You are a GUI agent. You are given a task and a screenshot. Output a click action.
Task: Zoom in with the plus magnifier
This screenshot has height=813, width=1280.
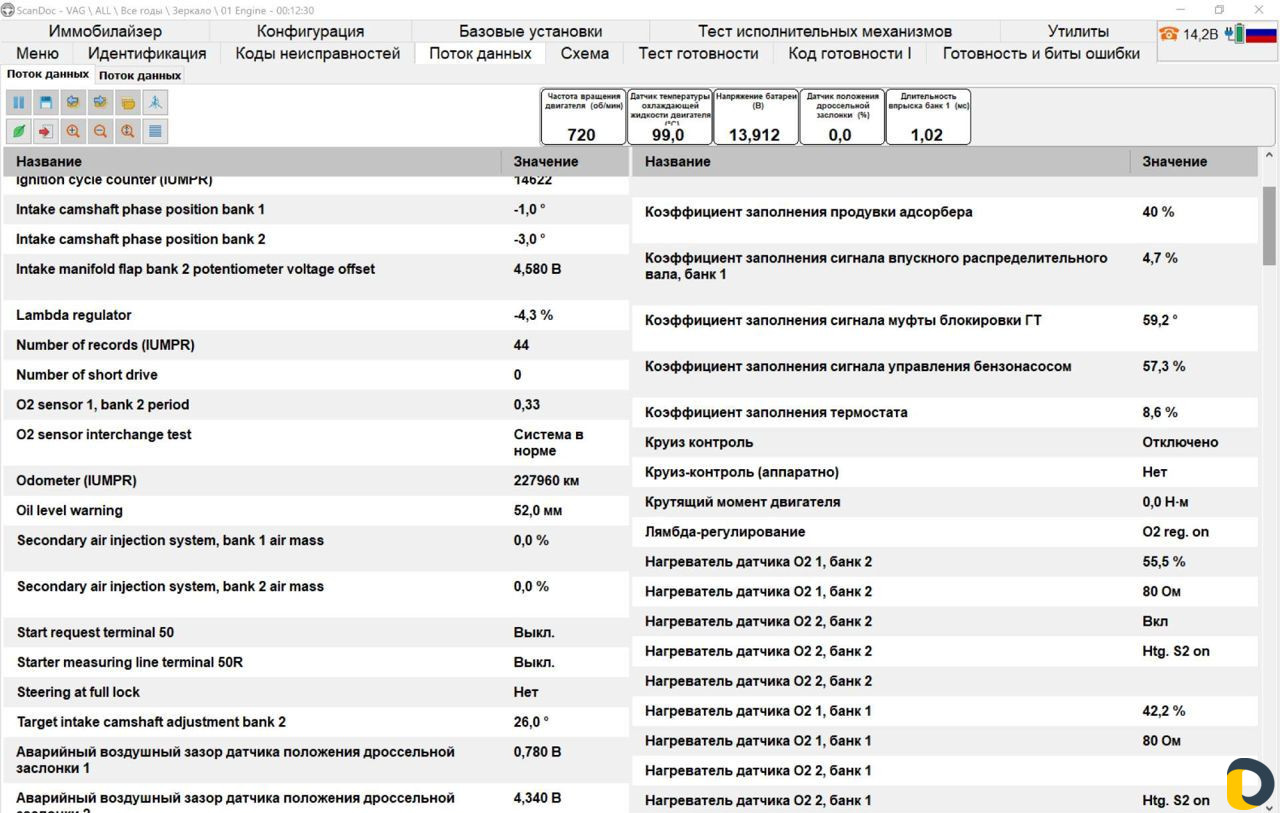(73, 131)
